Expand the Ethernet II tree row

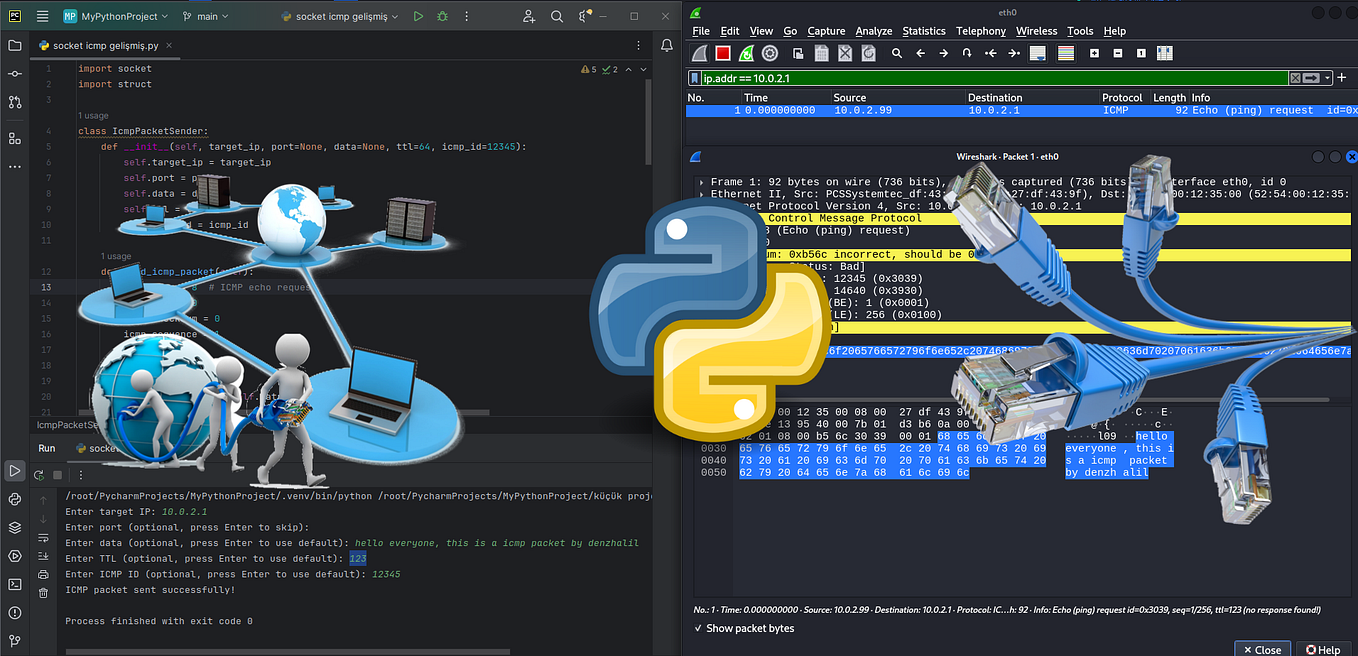(x=701, y=194)
